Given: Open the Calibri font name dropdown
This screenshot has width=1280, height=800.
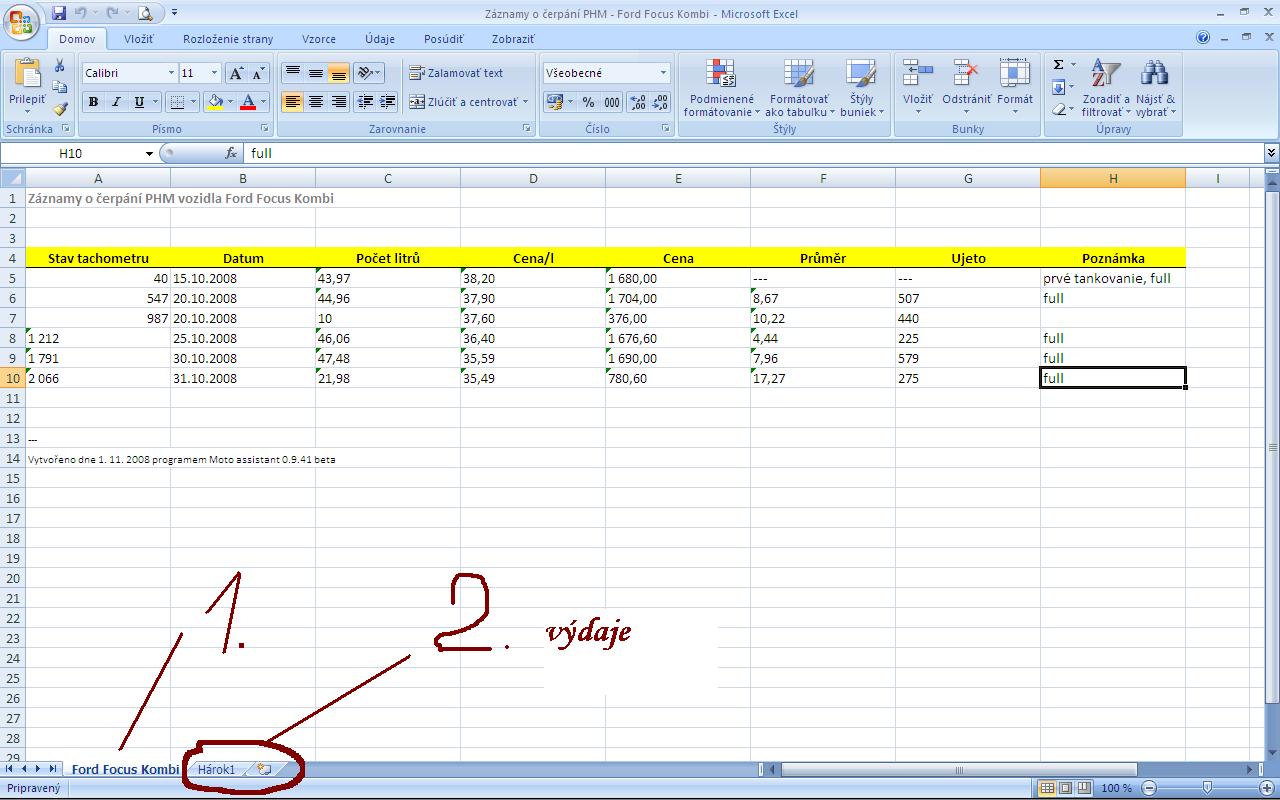Looking at the screenshot, I should tap(170, 73).
